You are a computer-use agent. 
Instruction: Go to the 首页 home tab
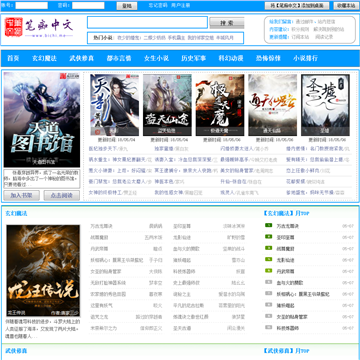click(13, 58)
